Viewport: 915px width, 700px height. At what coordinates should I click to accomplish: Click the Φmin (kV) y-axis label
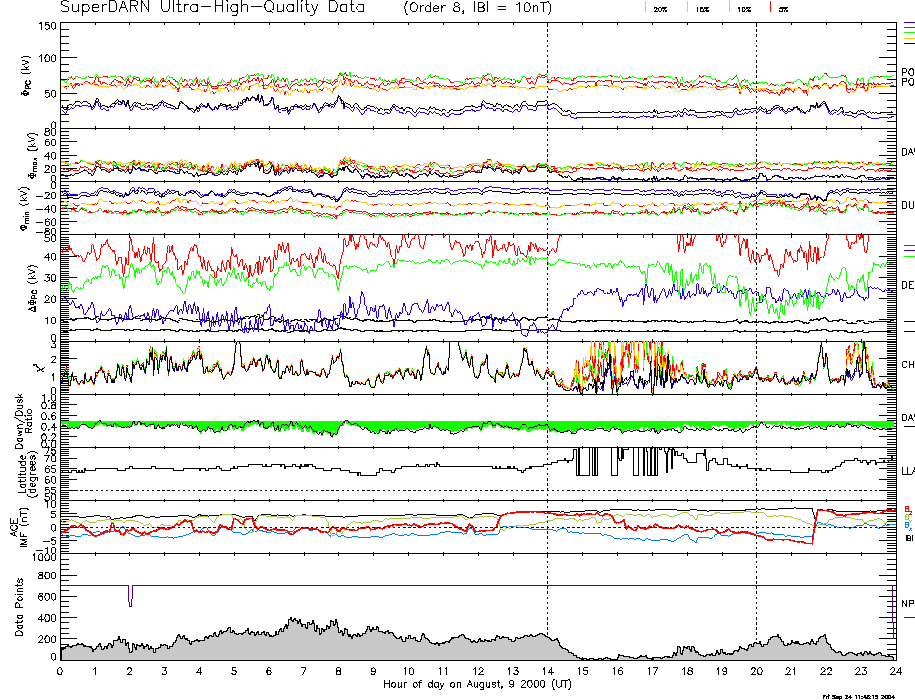[25, 209]
